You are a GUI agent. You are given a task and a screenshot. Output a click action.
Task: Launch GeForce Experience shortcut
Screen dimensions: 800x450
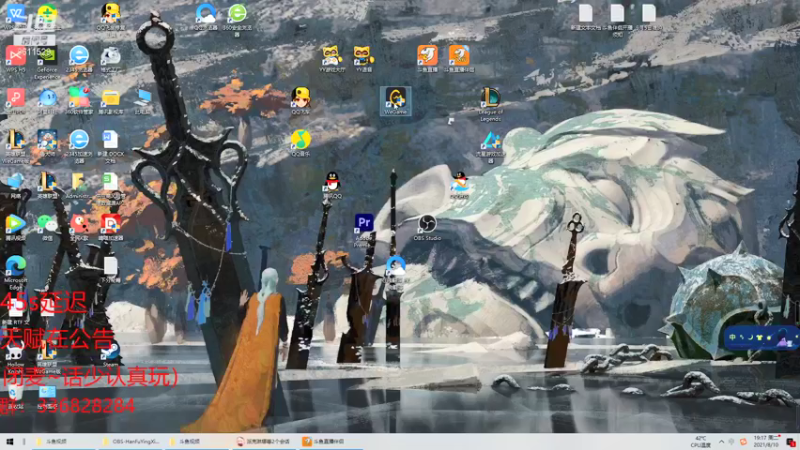[x=47, y=63]
